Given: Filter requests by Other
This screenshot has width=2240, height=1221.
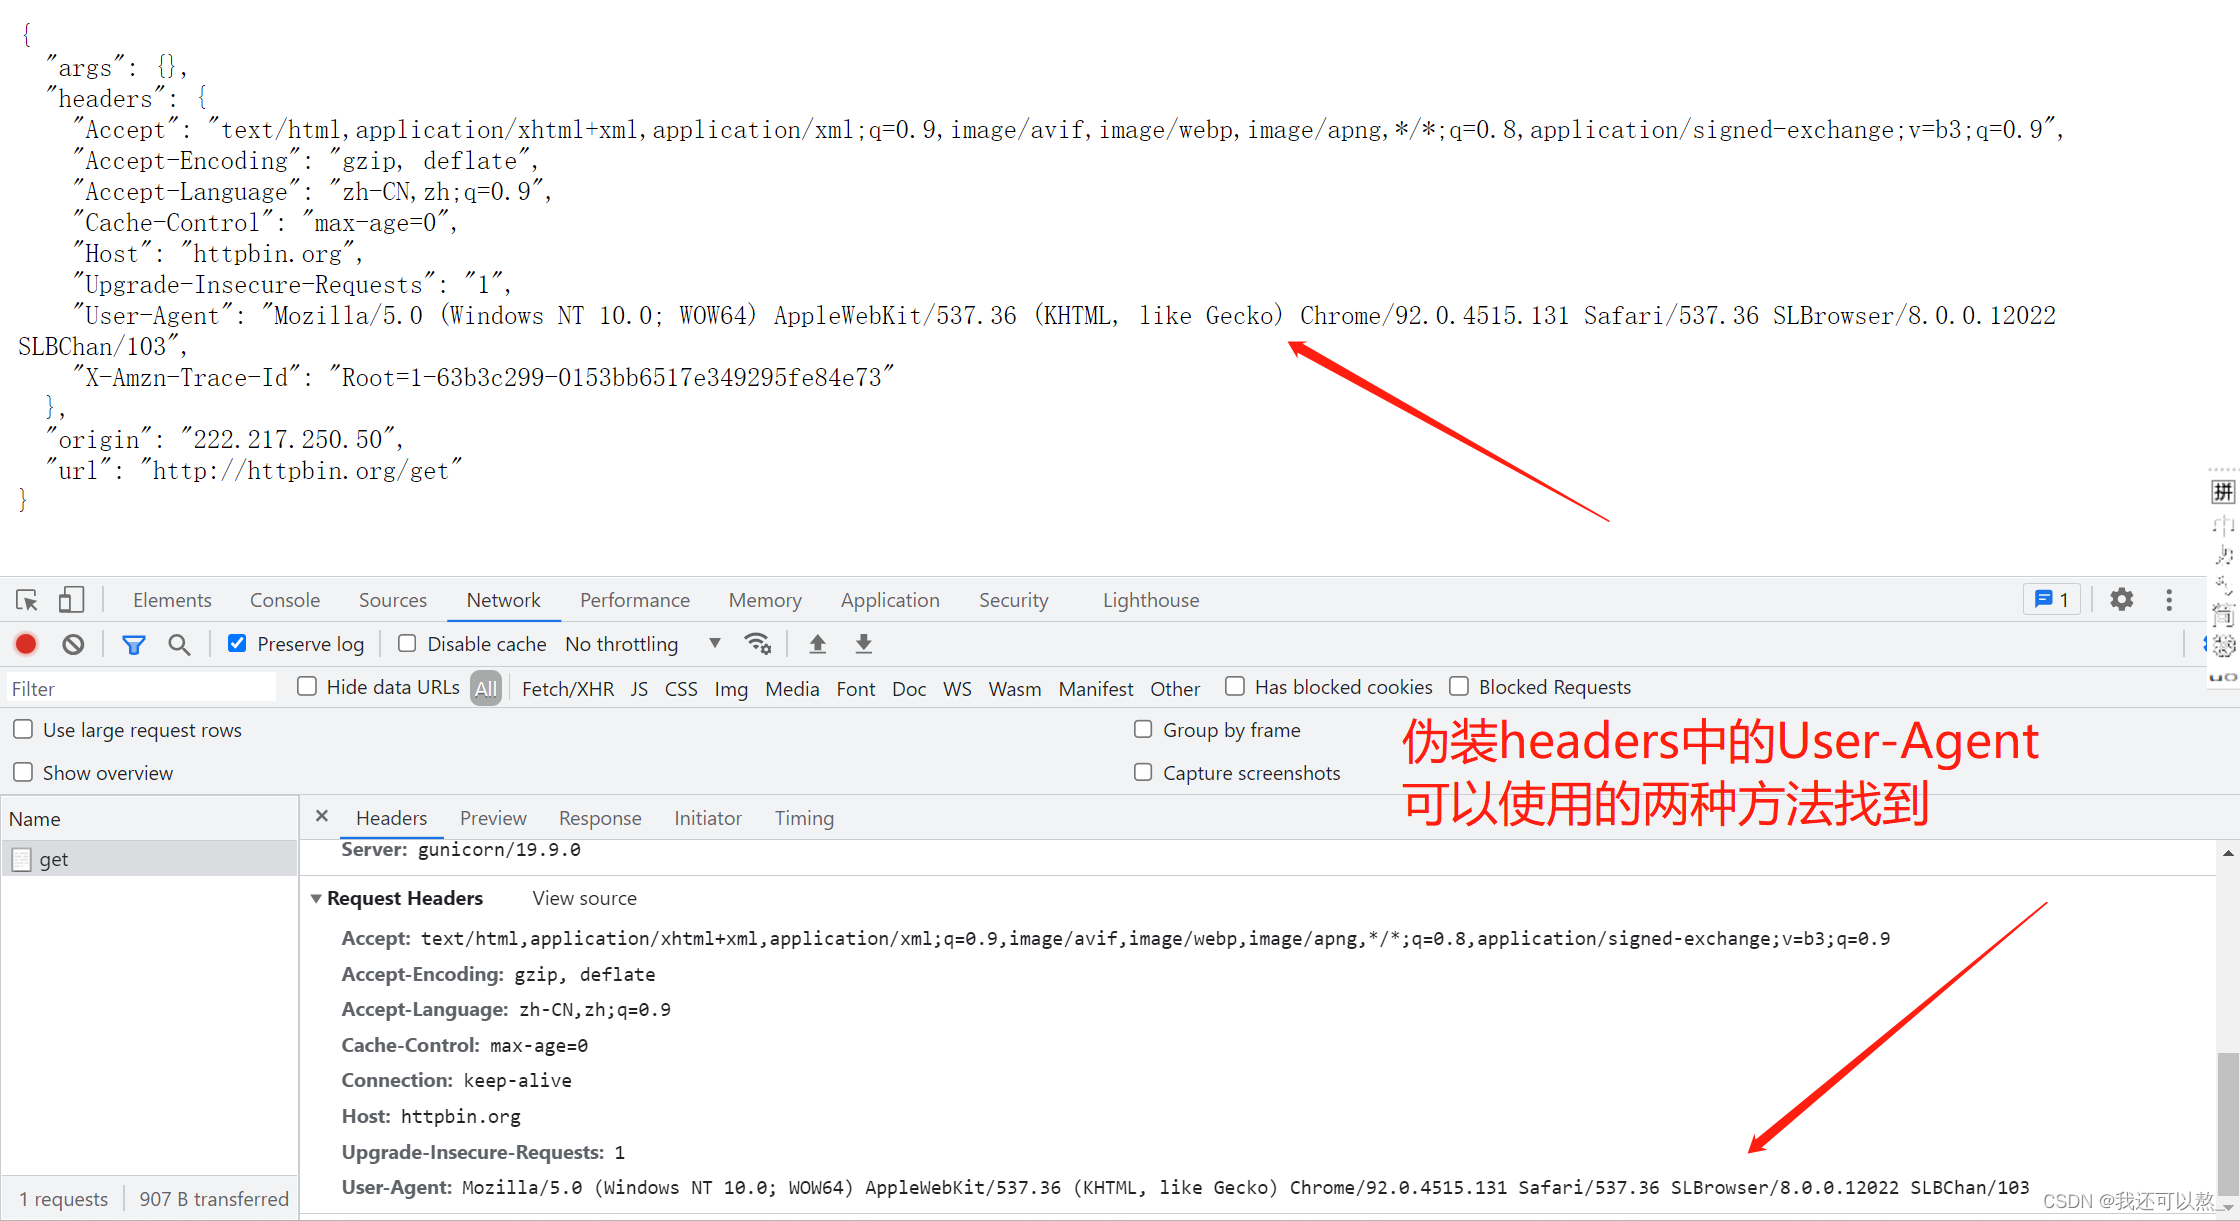Looking at the screenshot, I should click(x=1175, y=688).
